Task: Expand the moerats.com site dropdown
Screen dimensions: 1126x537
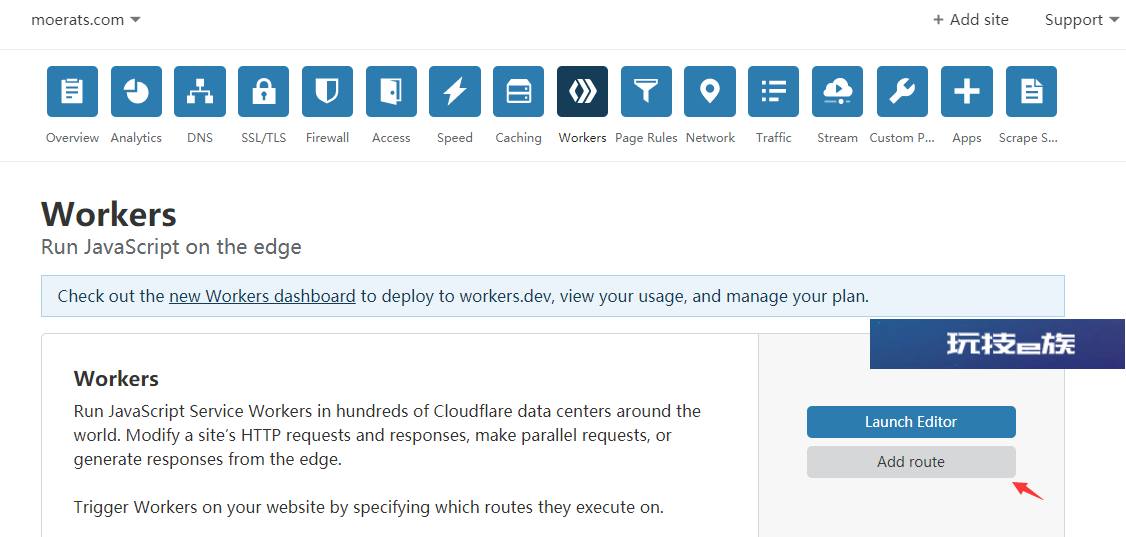Action: (x=85, y=20)
